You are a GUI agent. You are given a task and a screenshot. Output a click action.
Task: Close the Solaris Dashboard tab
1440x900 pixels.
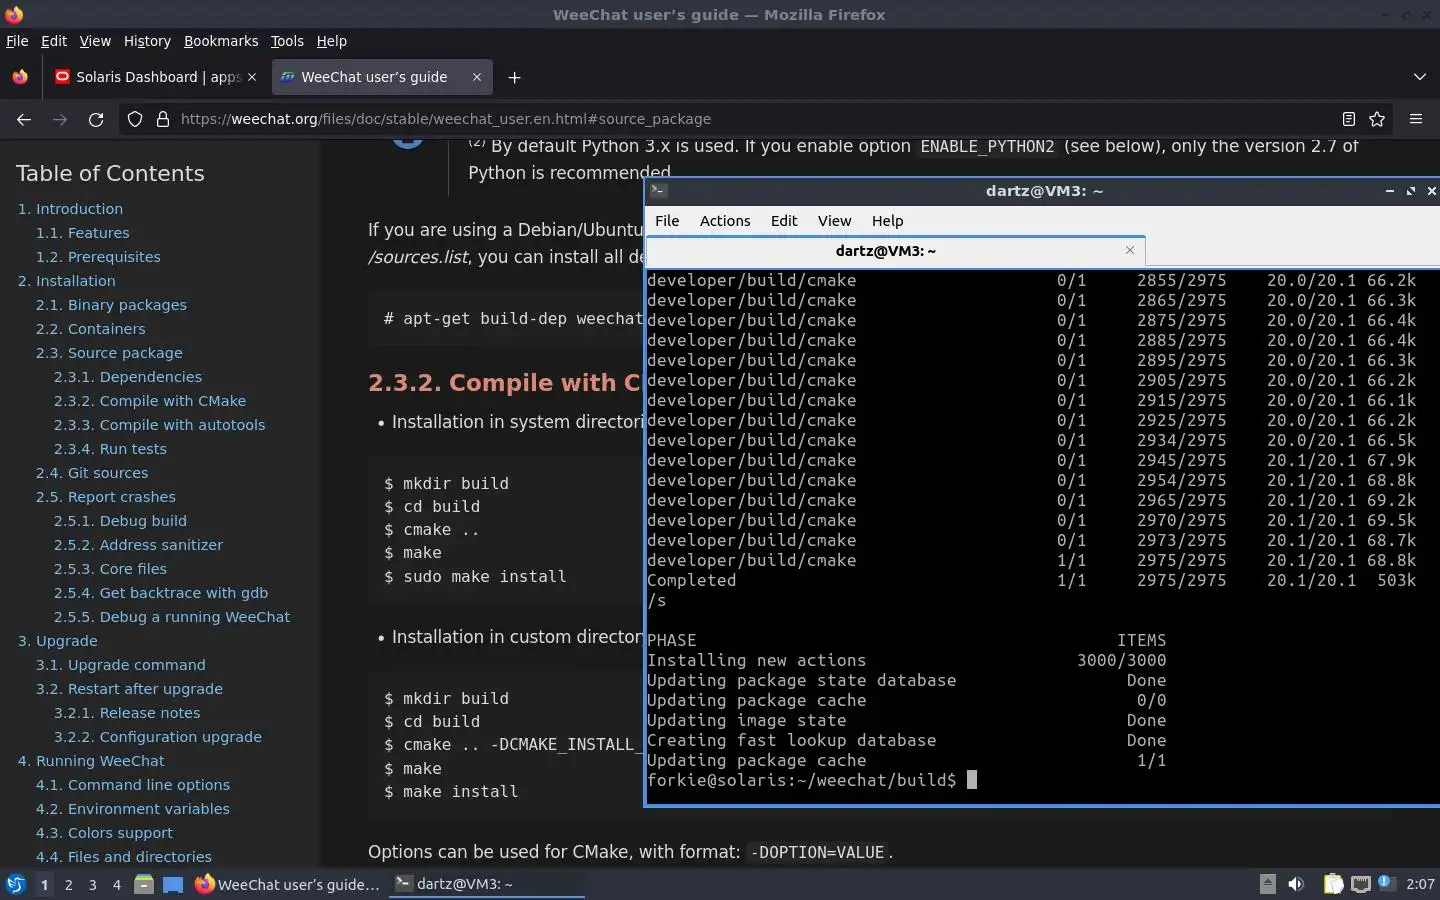pos(252,77)
